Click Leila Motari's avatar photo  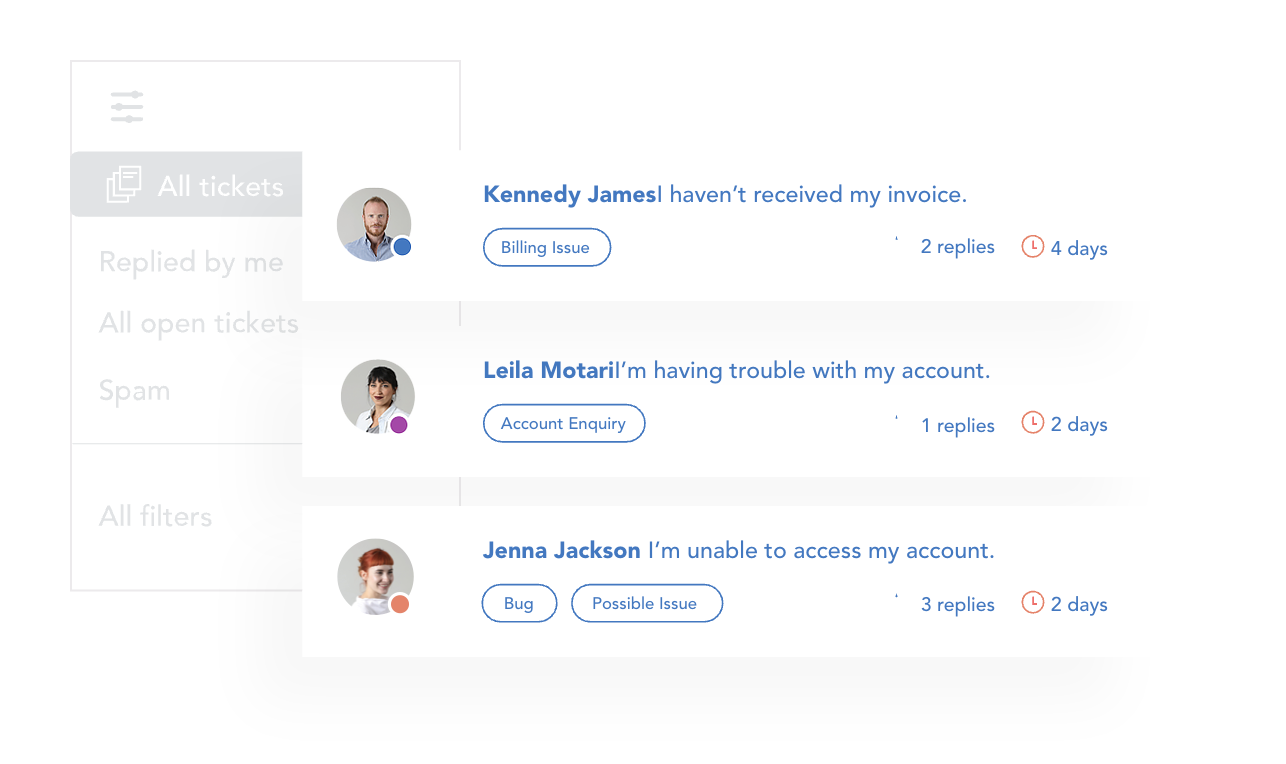(377, 396)
